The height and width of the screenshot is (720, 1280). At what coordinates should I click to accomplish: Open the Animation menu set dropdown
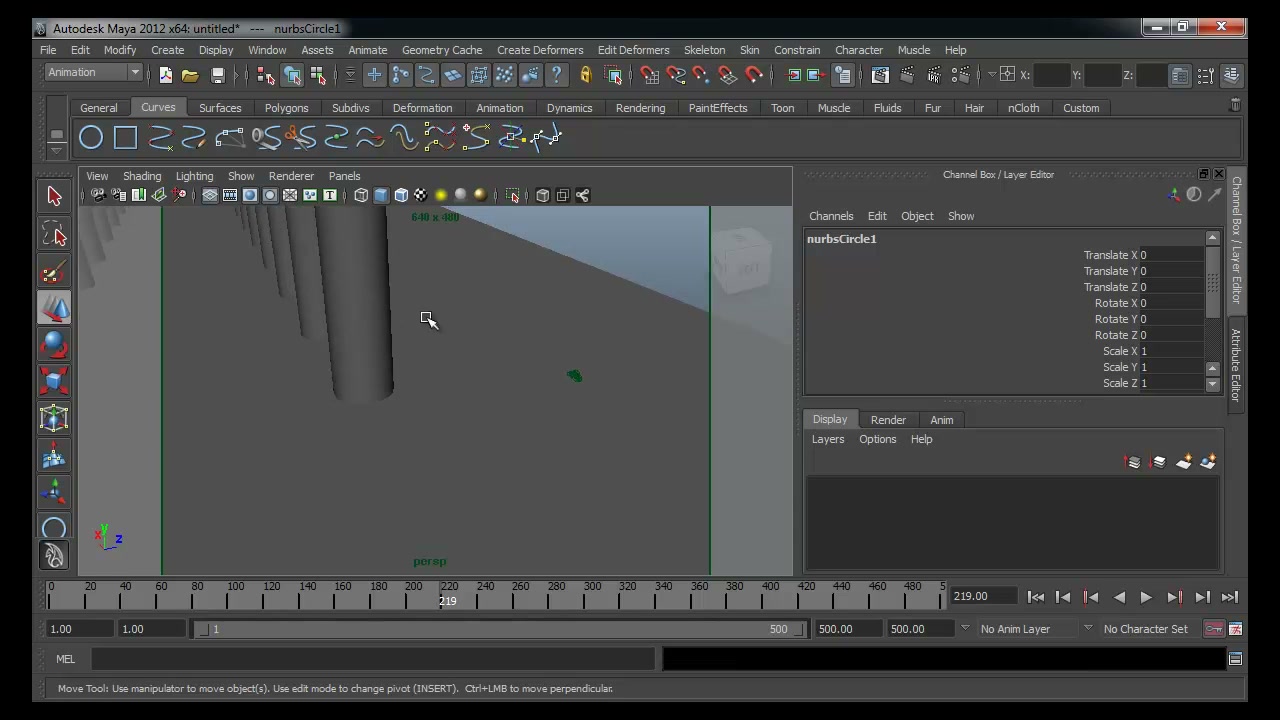point(94,73)
